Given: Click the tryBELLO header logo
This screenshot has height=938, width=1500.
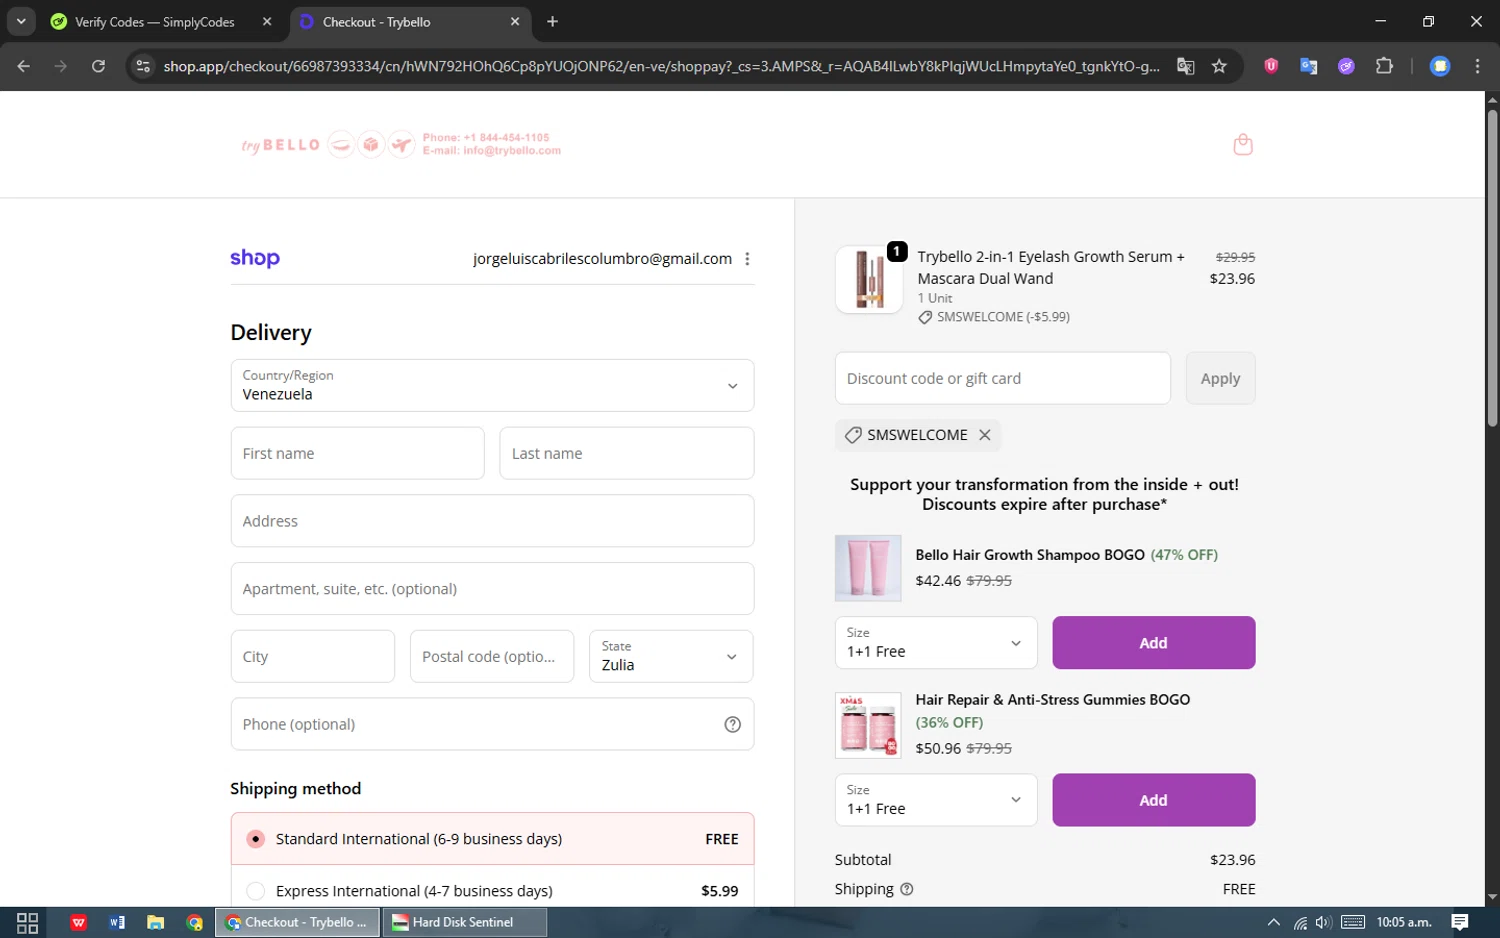Looking at the screenshot, I should pos(280,145).
